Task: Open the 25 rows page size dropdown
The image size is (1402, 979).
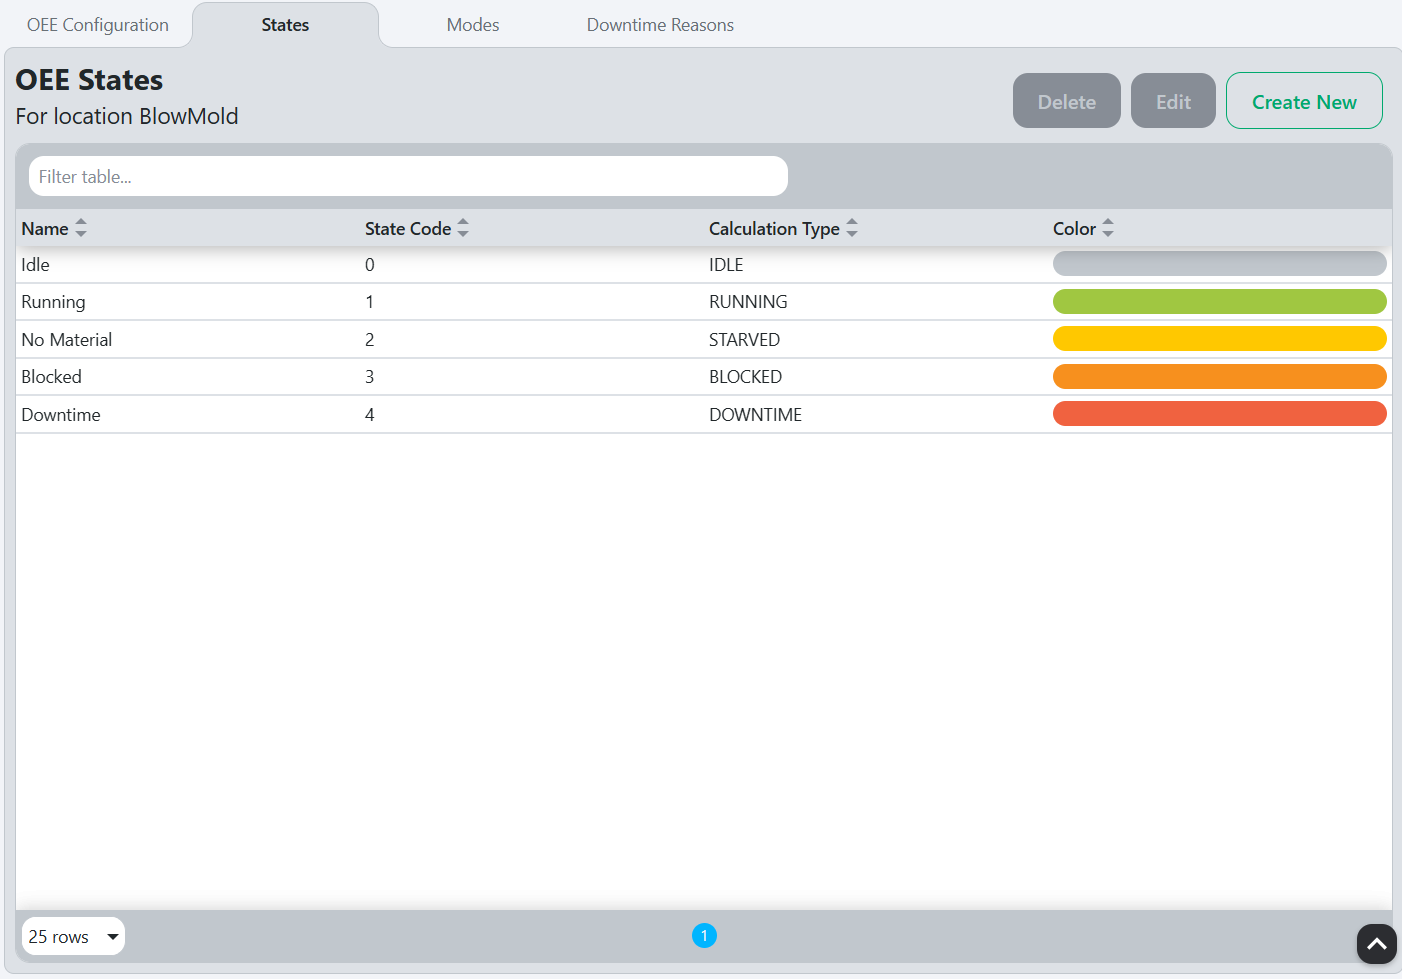Action: 73,936
